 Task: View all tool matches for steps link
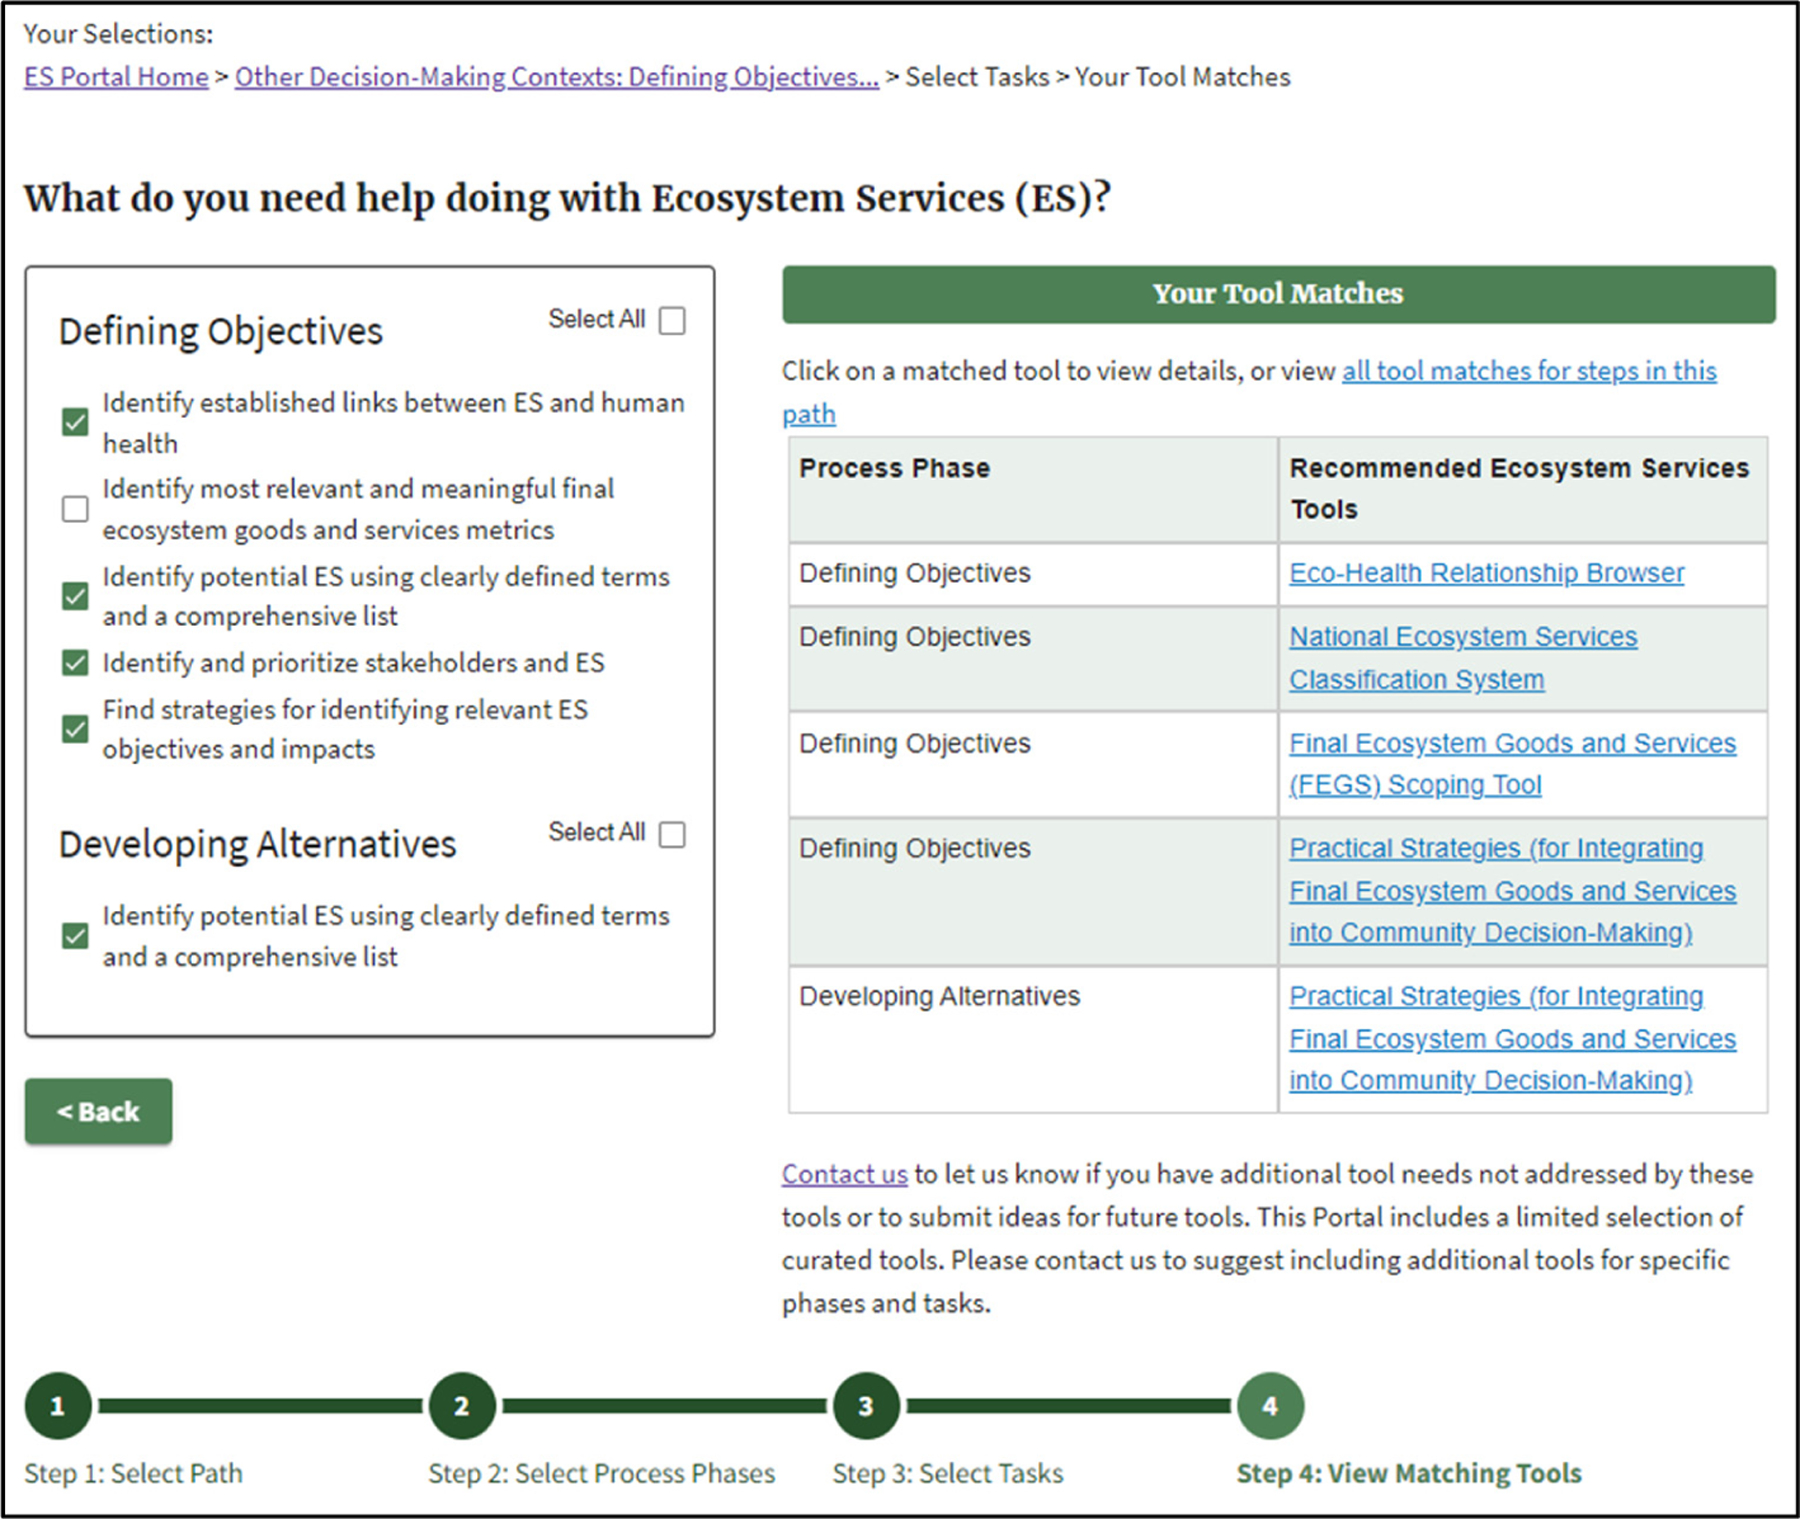click(x=1528, y=371)
